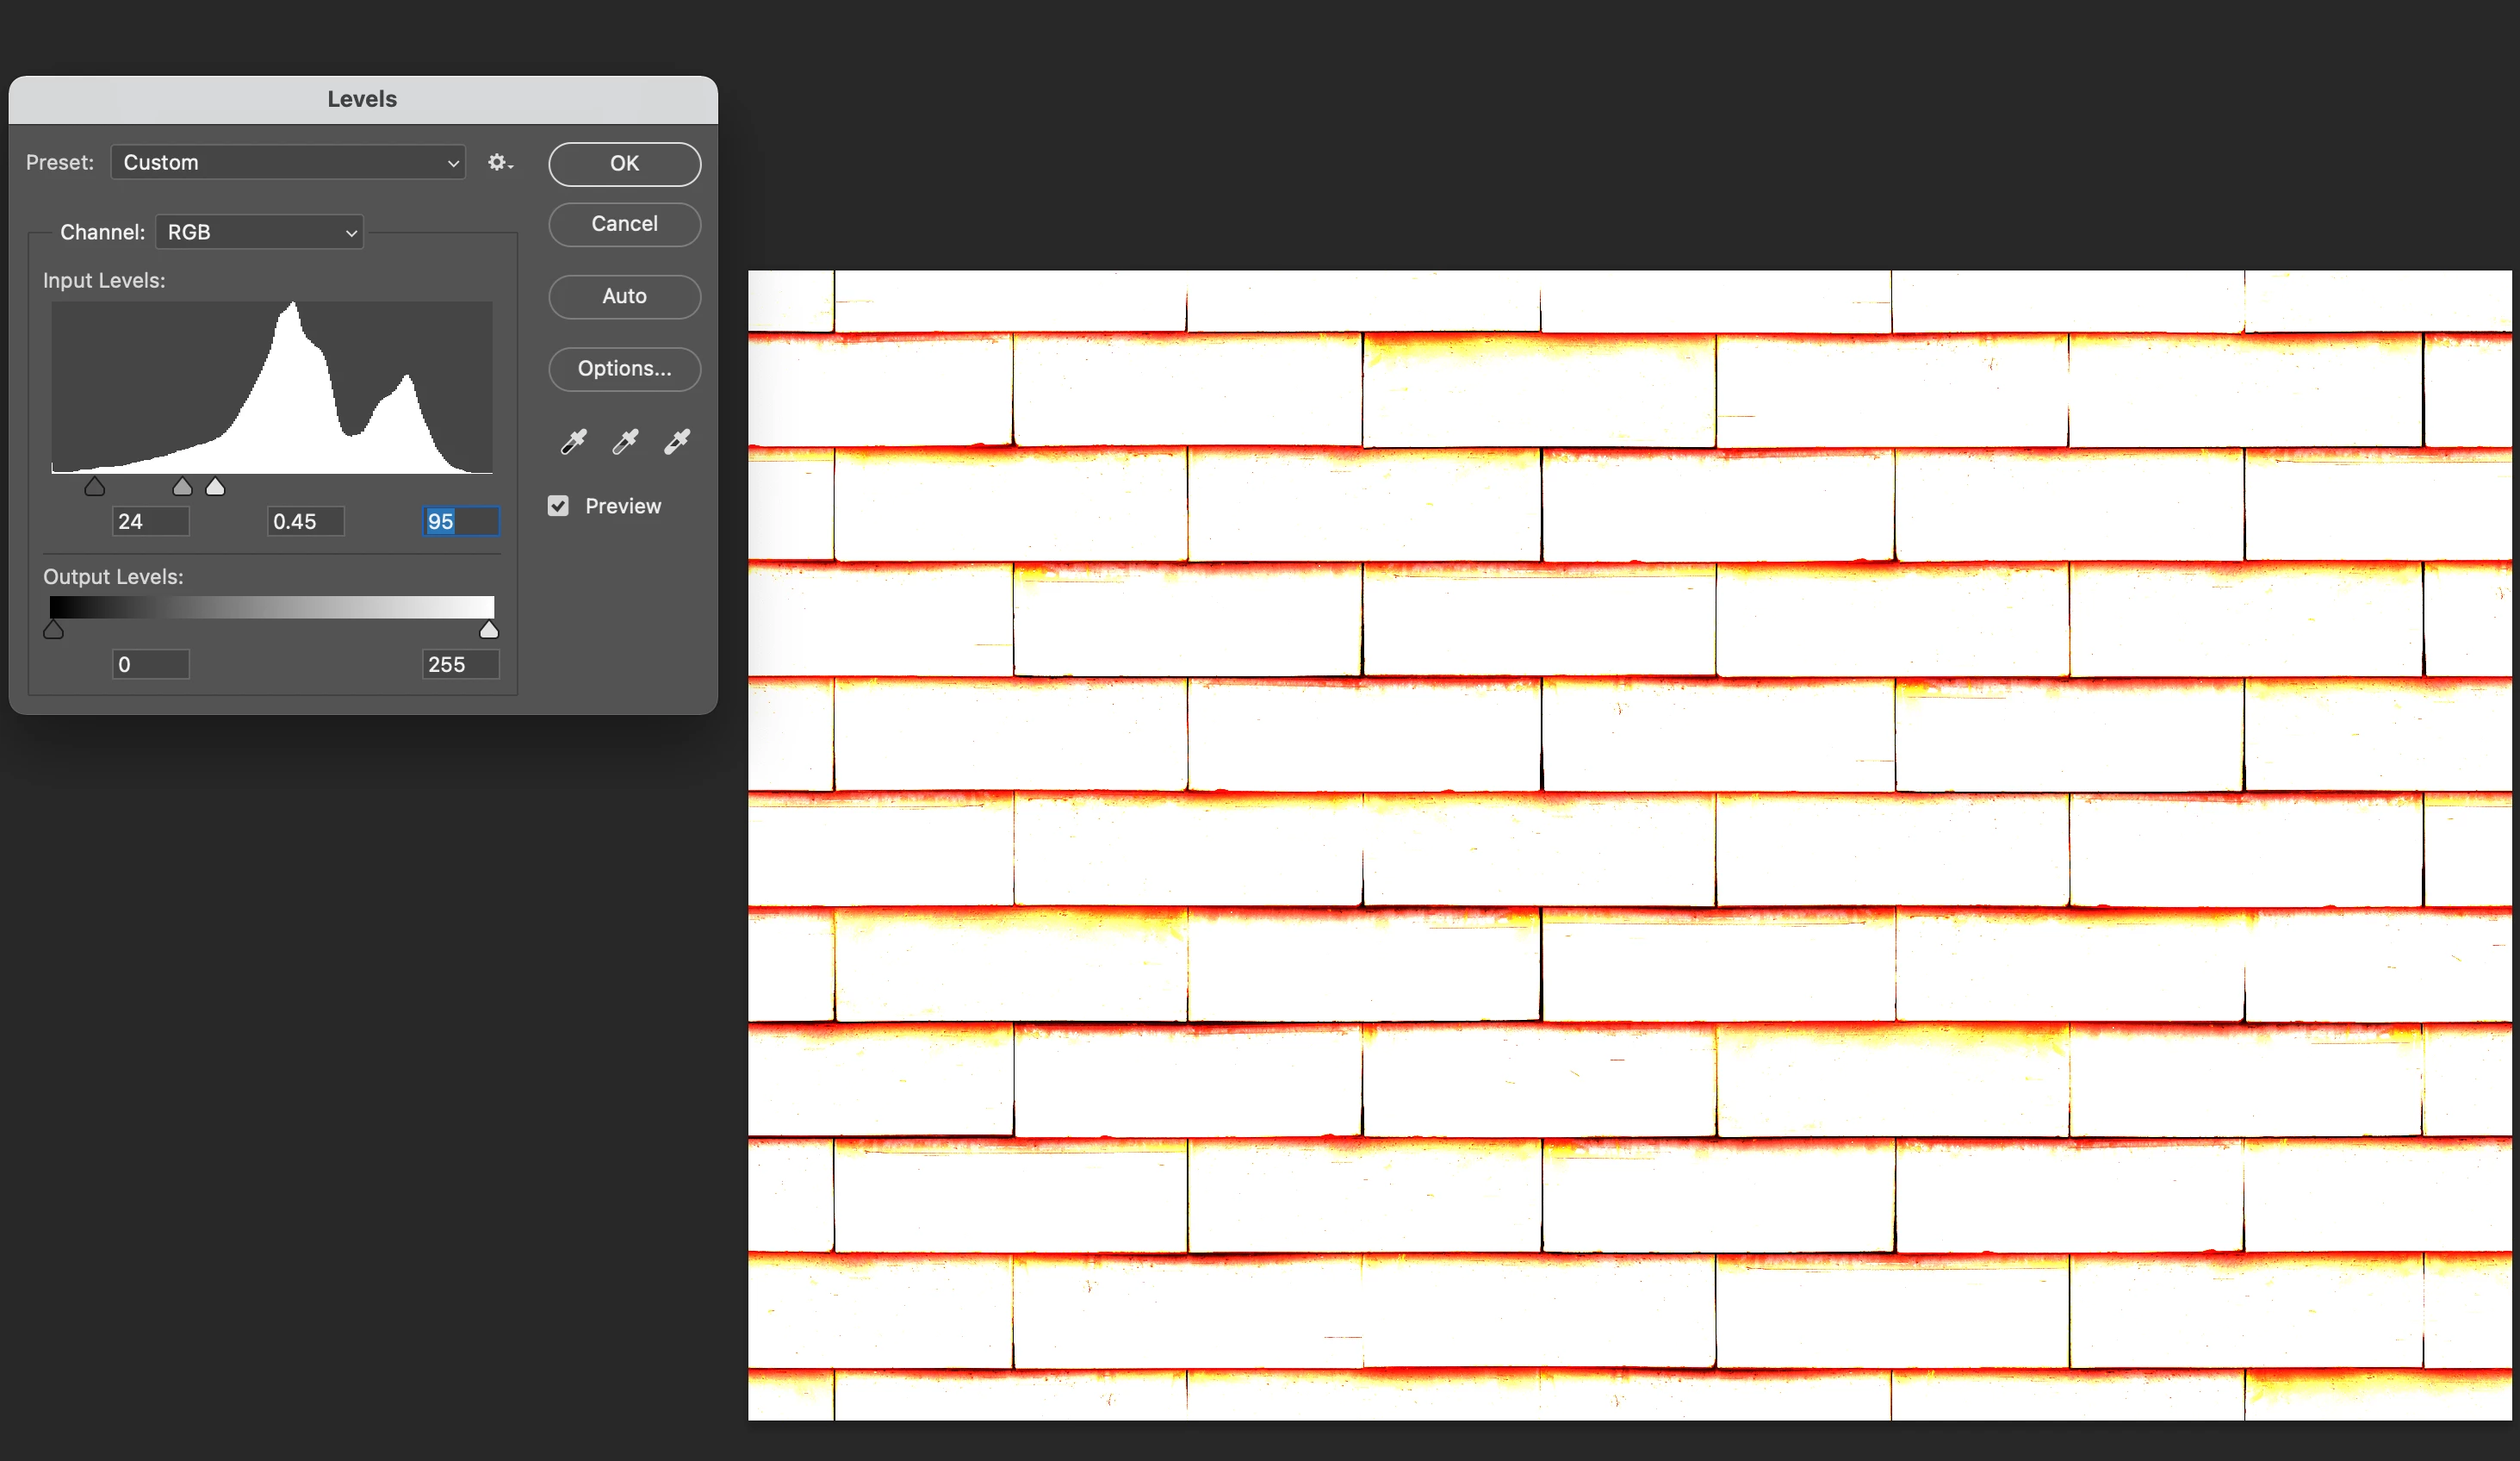Click the input shadow slider handle

pos(94,487)
